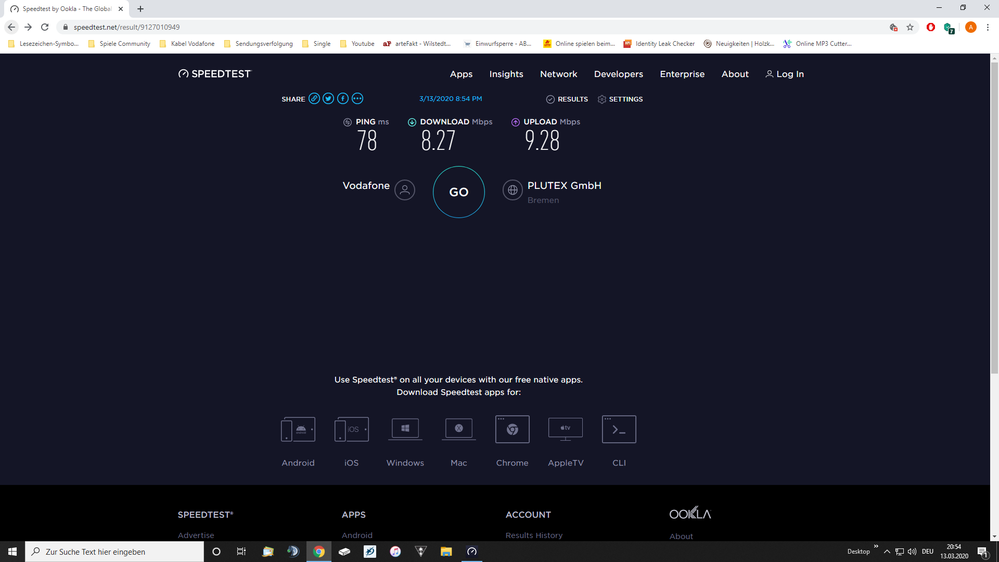Viewport: 999px width, 562px height.
Task: Open Online MP3 Cutter bookmark
Action: (817, 44)
